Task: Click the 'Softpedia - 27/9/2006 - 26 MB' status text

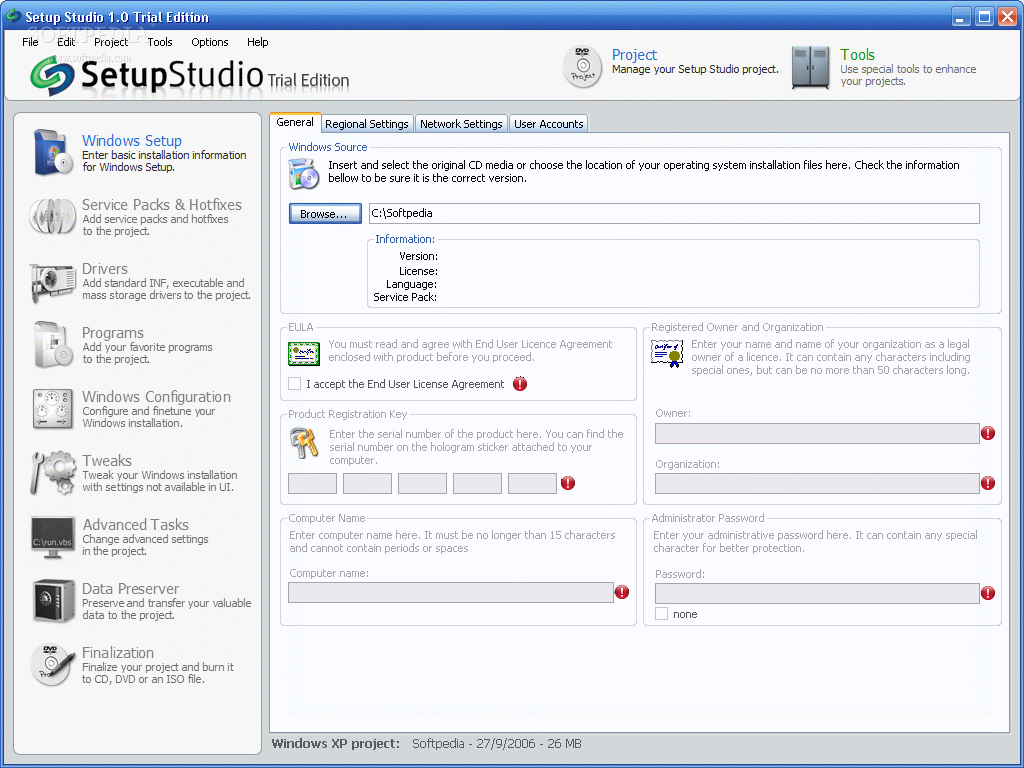Action: [x=496, y=743]
